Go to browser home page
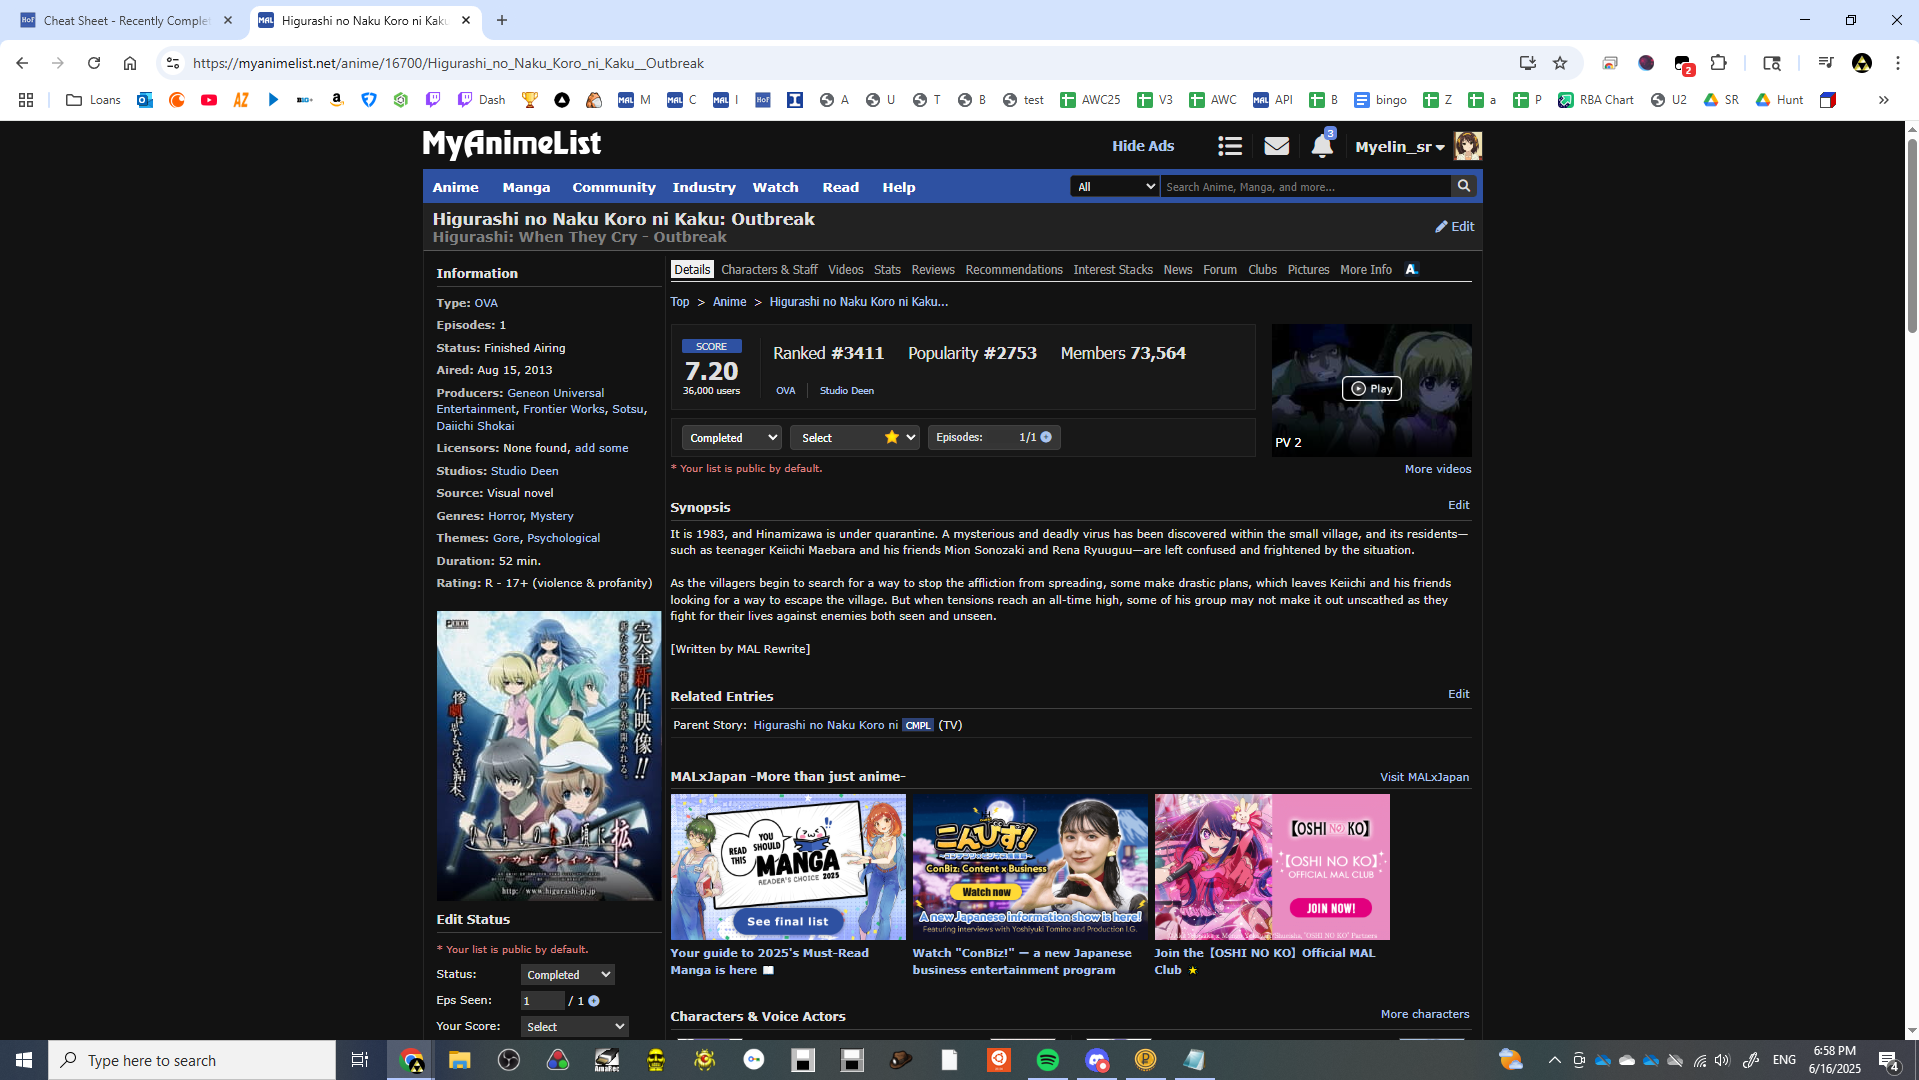Screen dimensions: 1919x1080 (130, 63)
